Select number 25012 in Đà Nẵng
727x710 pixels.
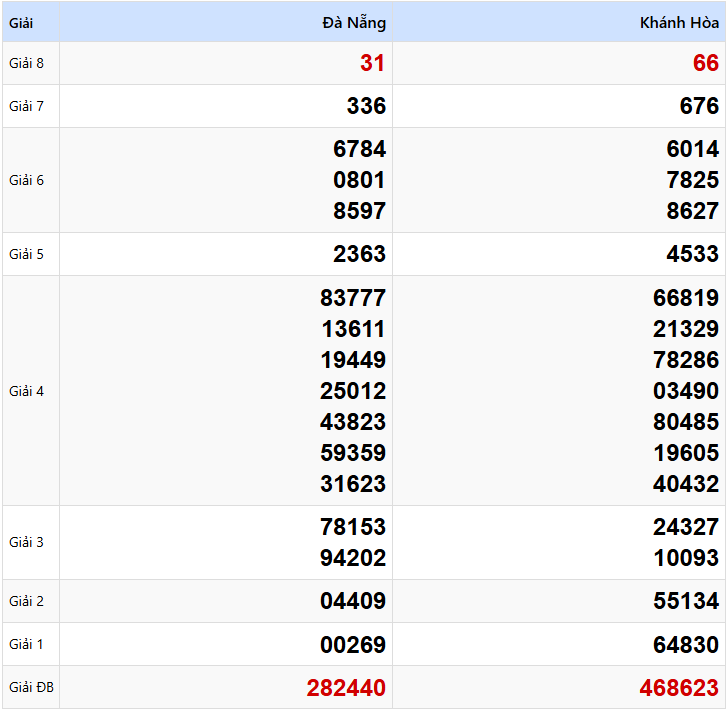(x=353, y=391)
